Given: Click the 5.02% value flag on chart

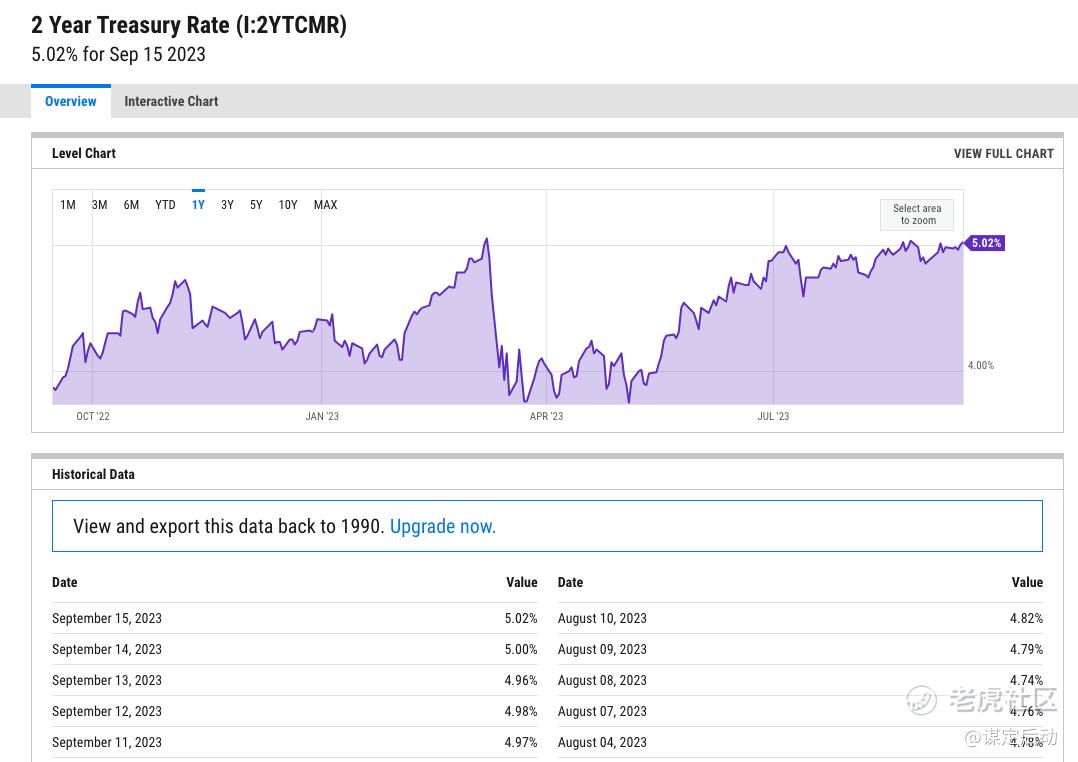Looking at the screenshot, I should 985,243.
